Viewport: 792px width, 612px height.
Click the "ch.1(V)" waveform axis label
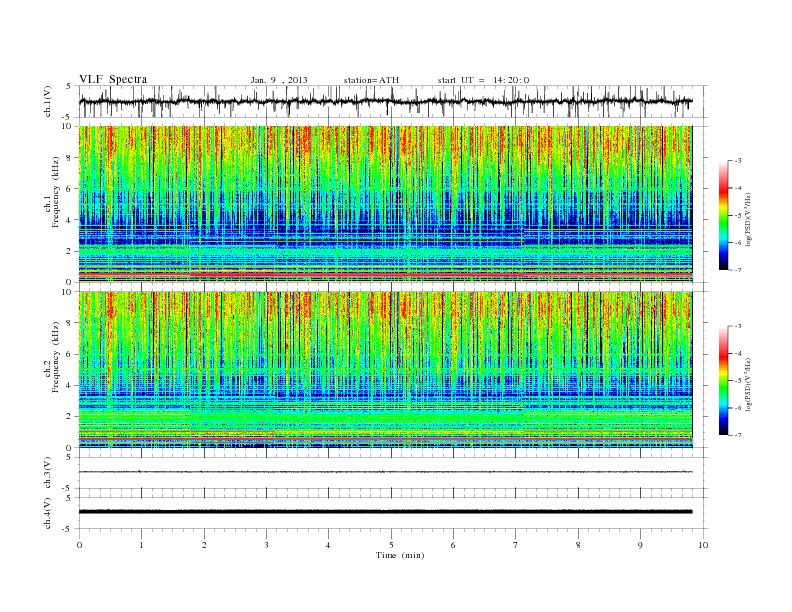[x=48, y=101]
